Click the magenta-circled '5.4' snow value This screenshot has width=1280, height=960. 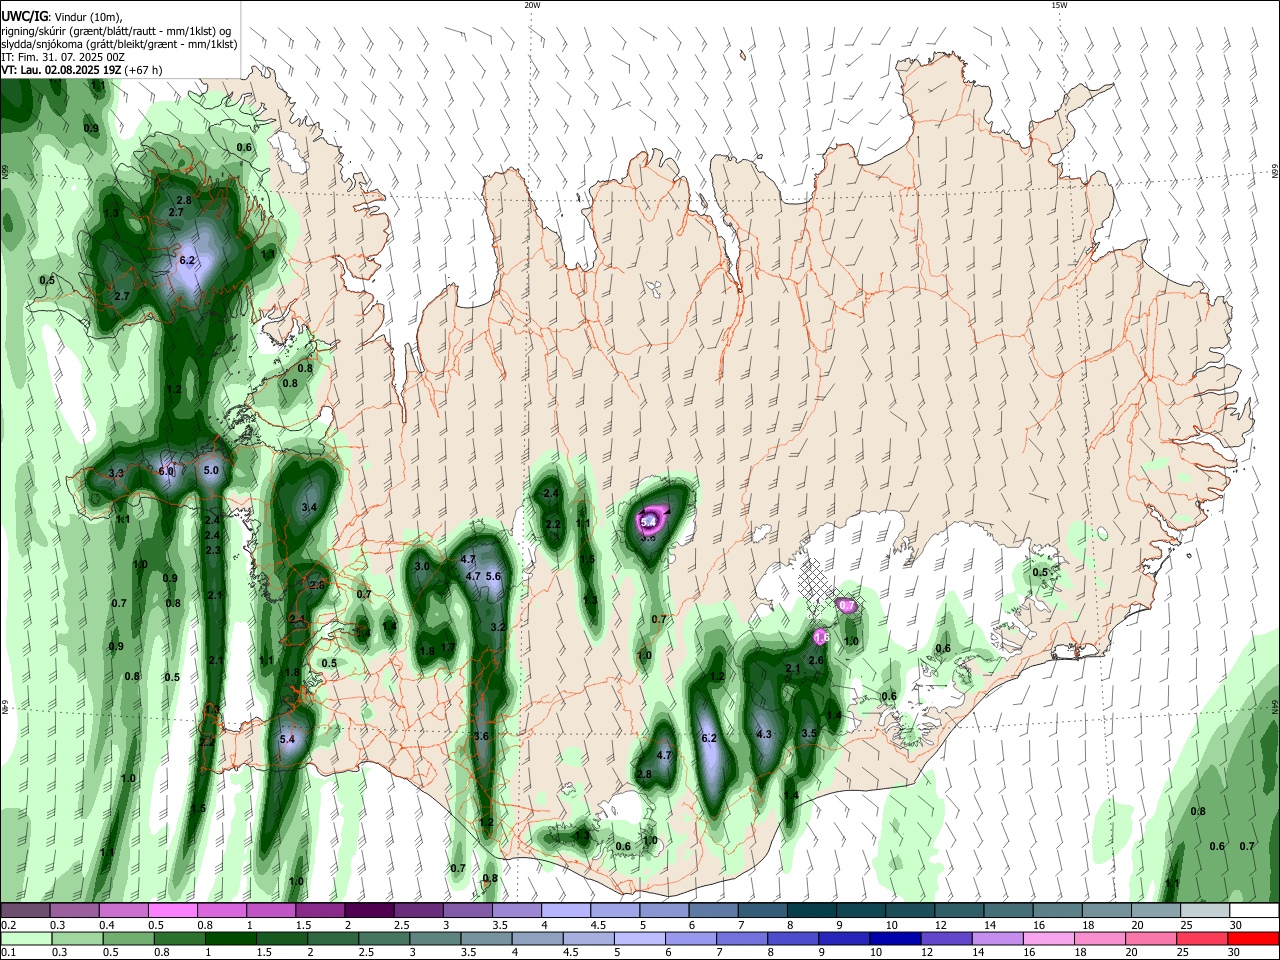point(648,521)
